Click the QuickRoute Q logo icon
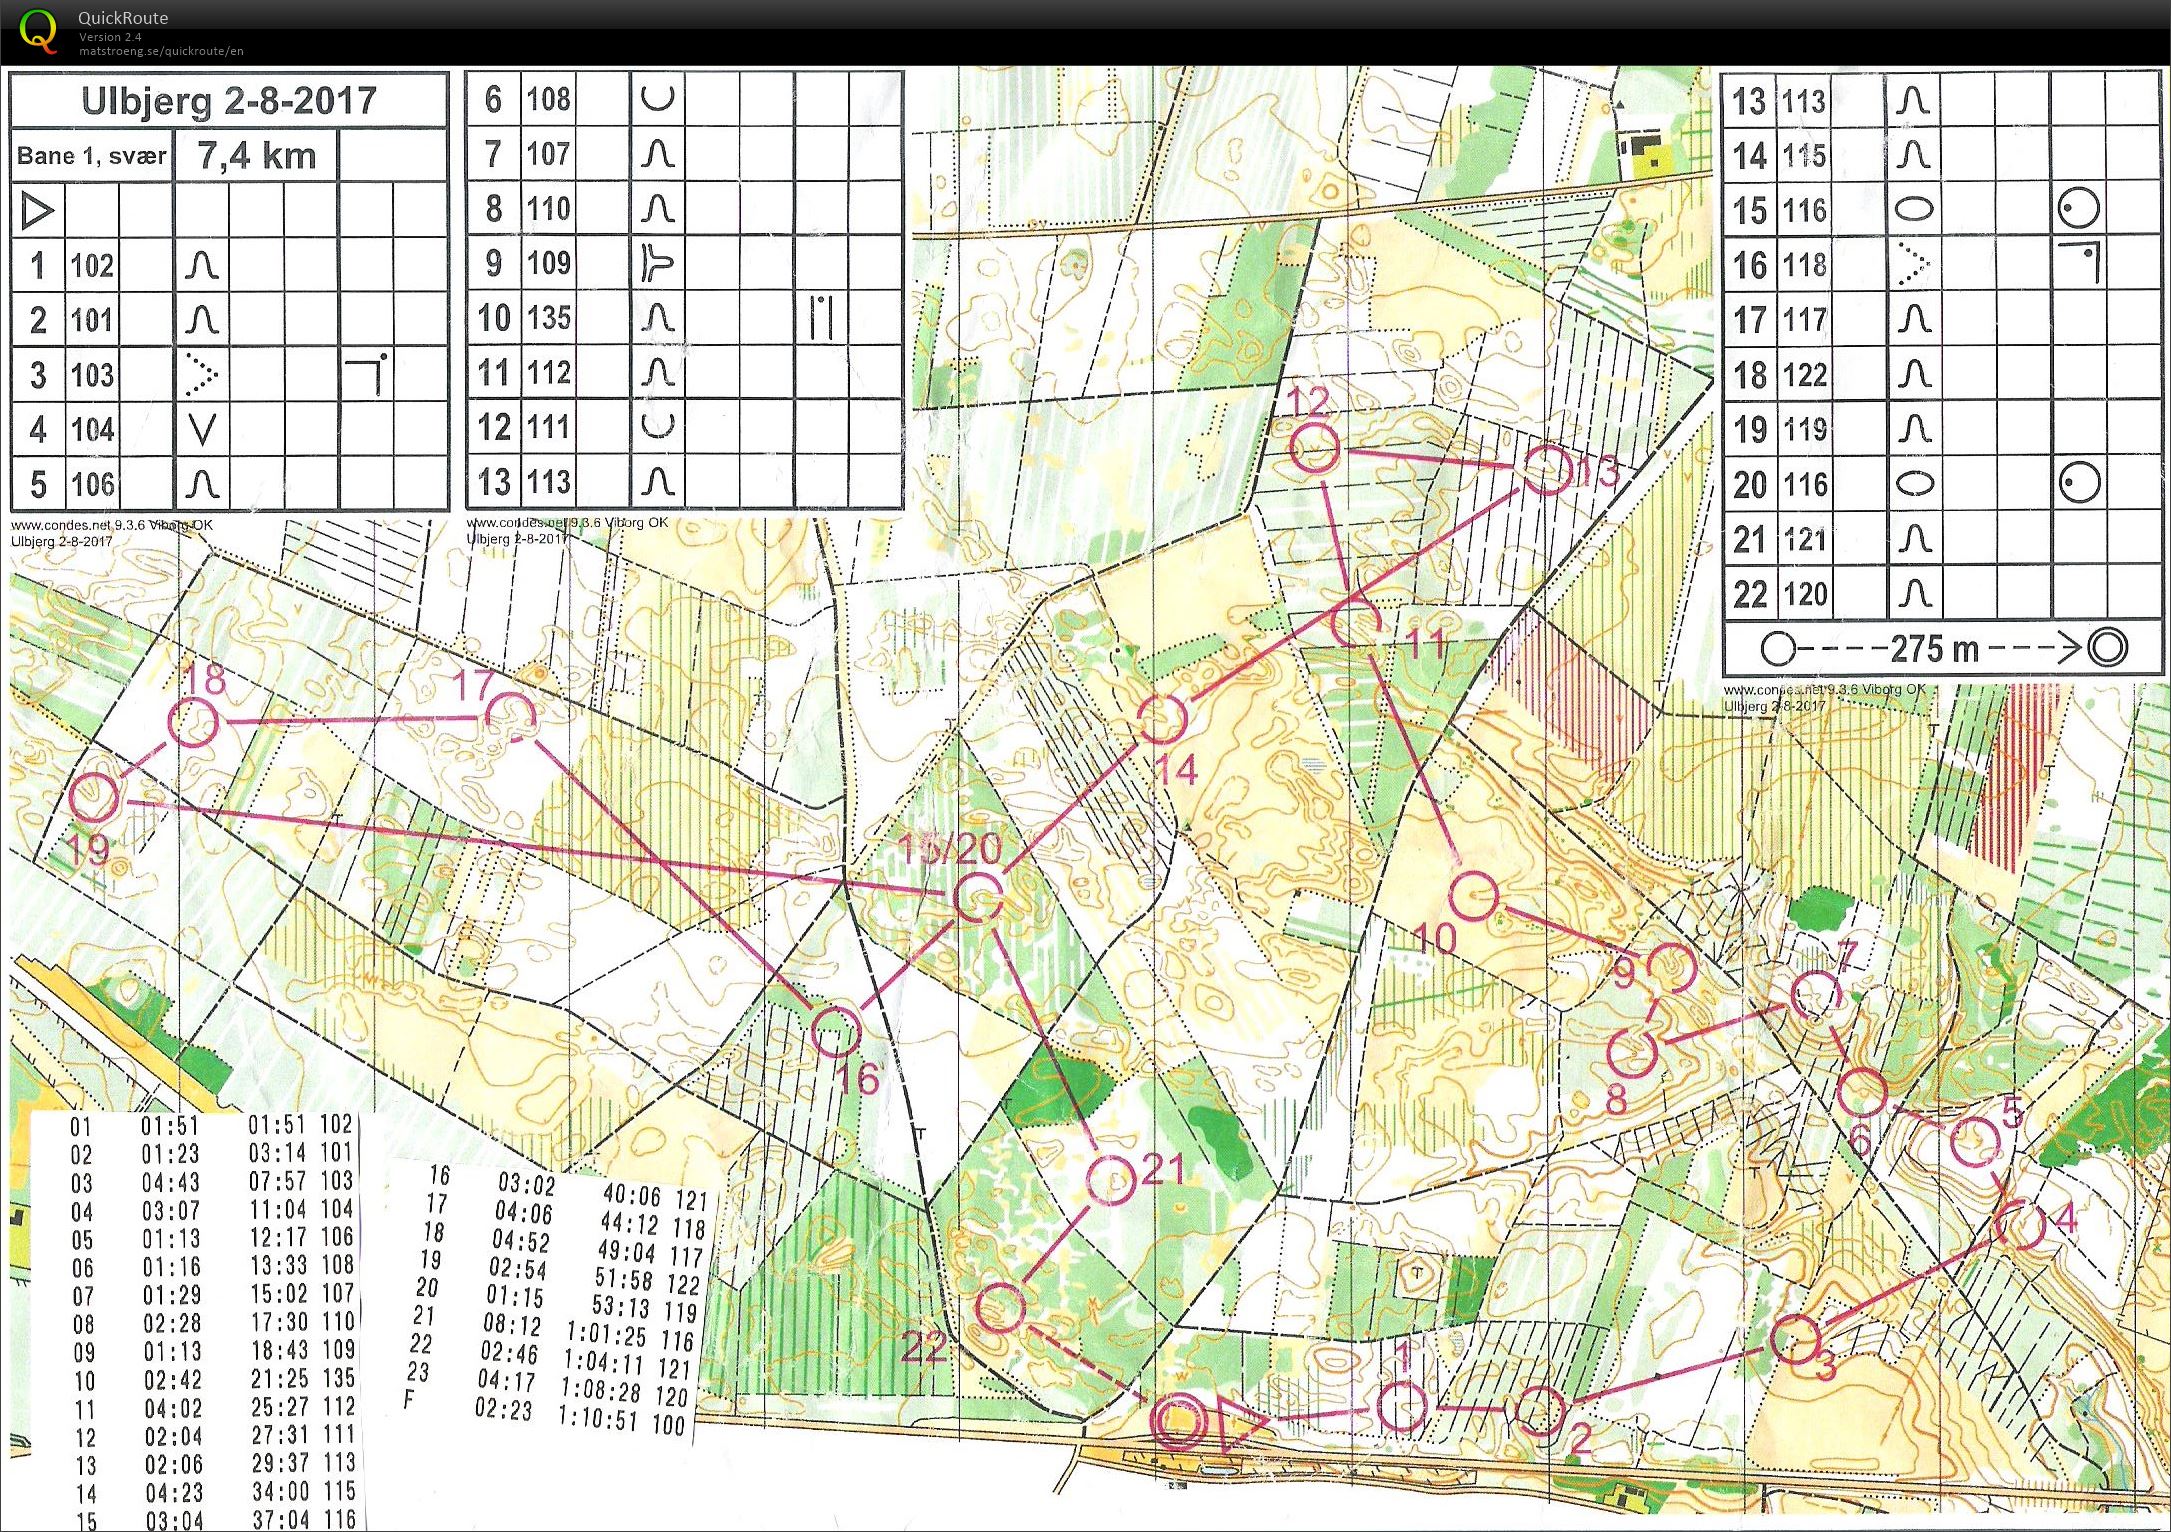This screenshot has width=2171, height=1532. pos(39,31)
